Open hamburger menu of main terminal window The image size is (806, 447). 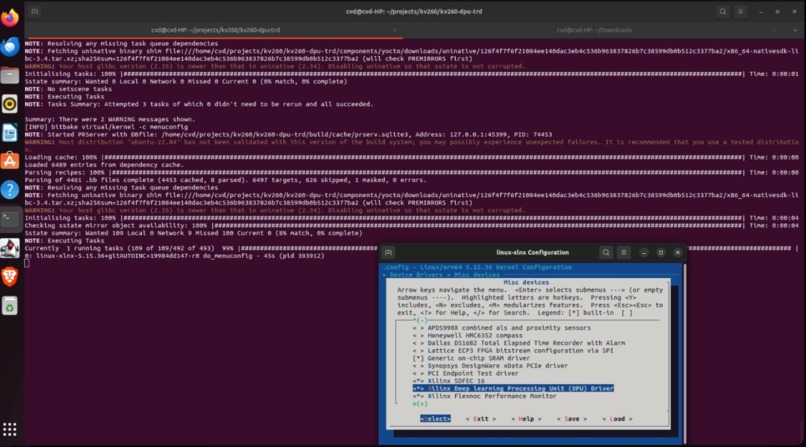pos(740,11)
